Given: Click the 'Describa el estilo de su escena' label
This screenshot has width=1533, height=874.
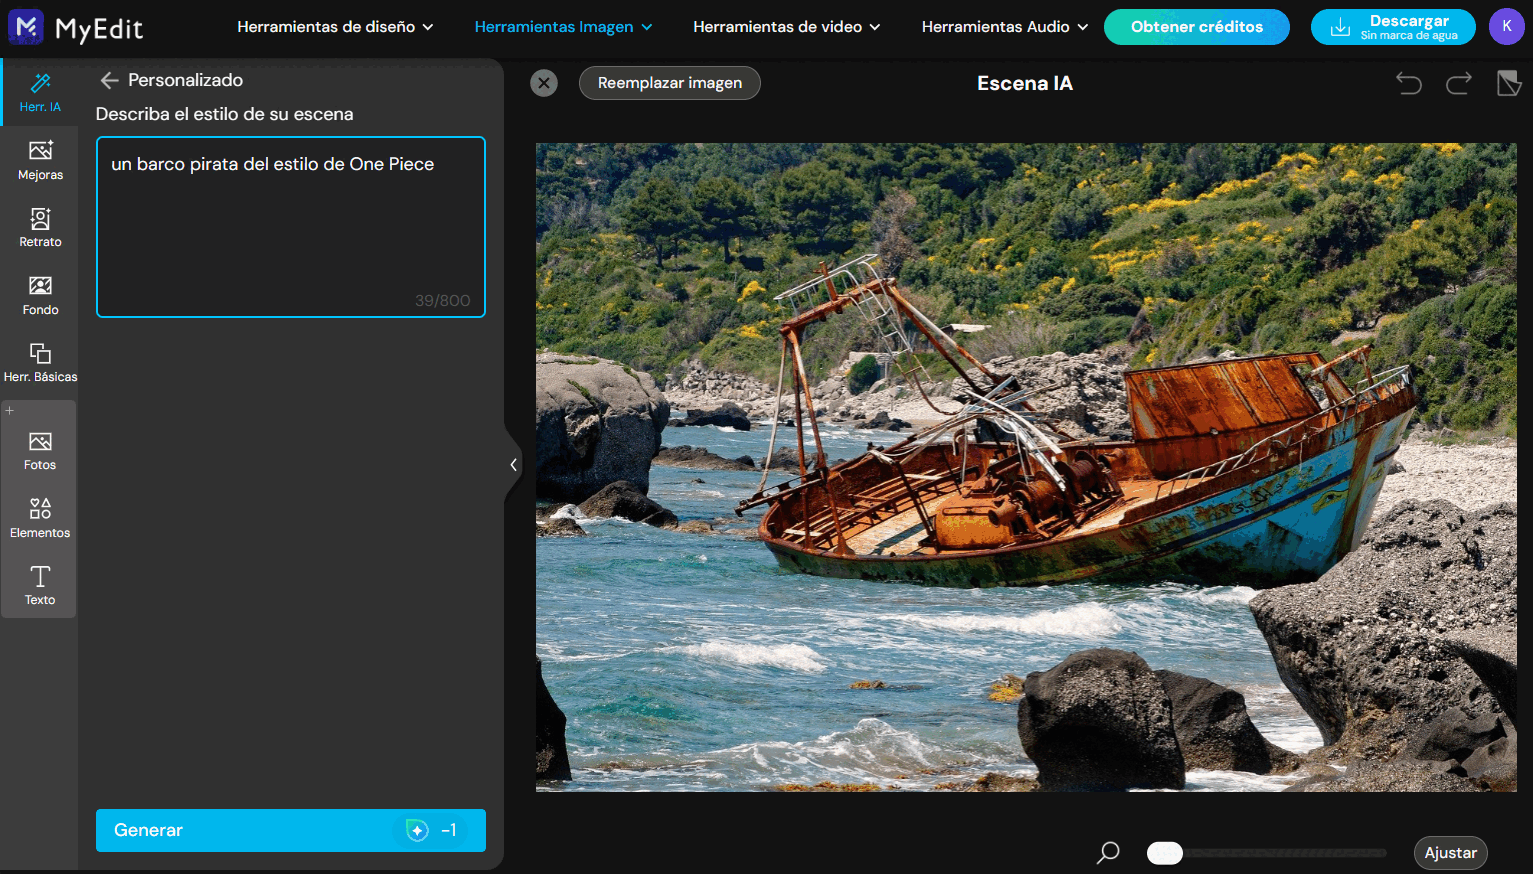Looking at the screenshot, I should click(225, 114).
